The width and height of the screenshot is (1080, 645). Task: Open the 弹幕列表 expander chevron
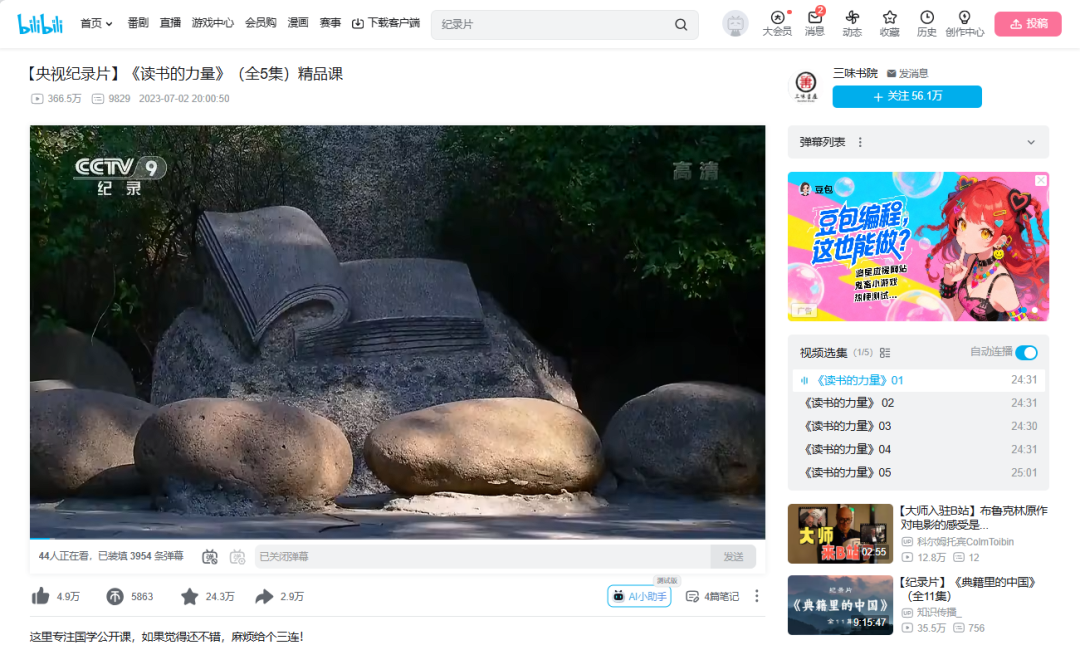(x=1032, y=142)
